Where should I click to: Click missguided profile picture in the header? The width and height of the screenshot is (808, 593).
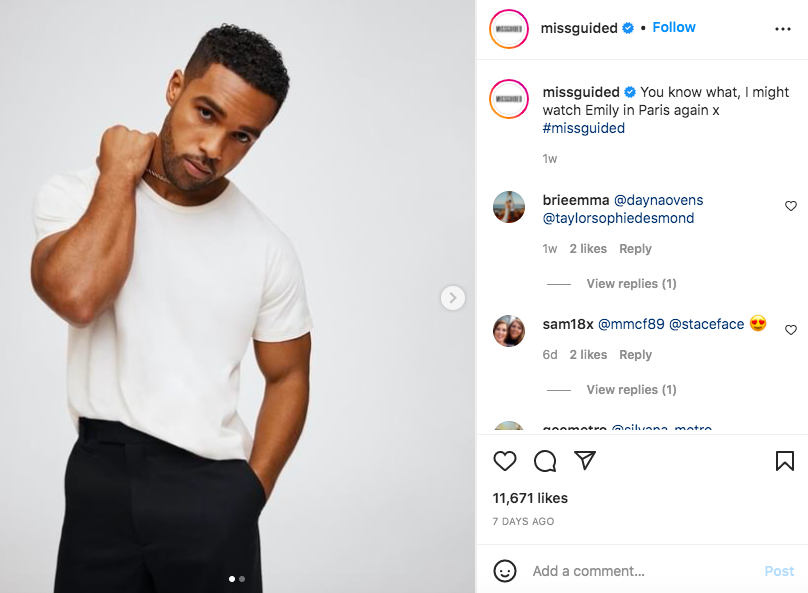(x=509, y=28)
